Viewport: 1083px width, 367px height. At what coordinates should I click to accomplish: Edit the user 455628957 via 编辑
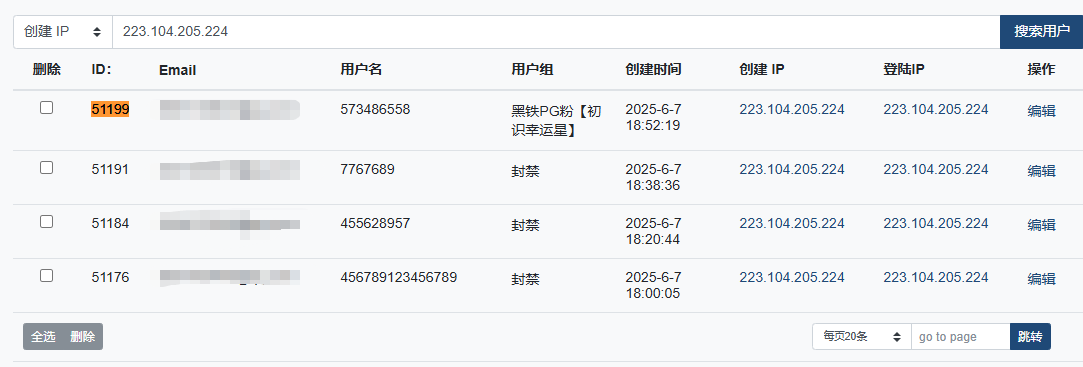point(1041,225)
